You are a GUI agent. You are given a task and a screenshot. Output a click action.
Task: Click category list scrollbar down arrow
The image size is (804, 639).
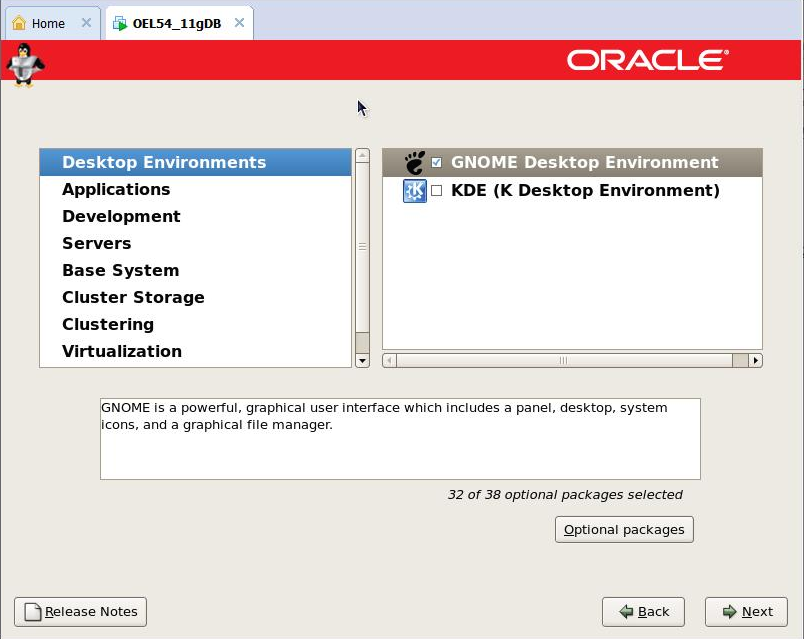point(363,361)
